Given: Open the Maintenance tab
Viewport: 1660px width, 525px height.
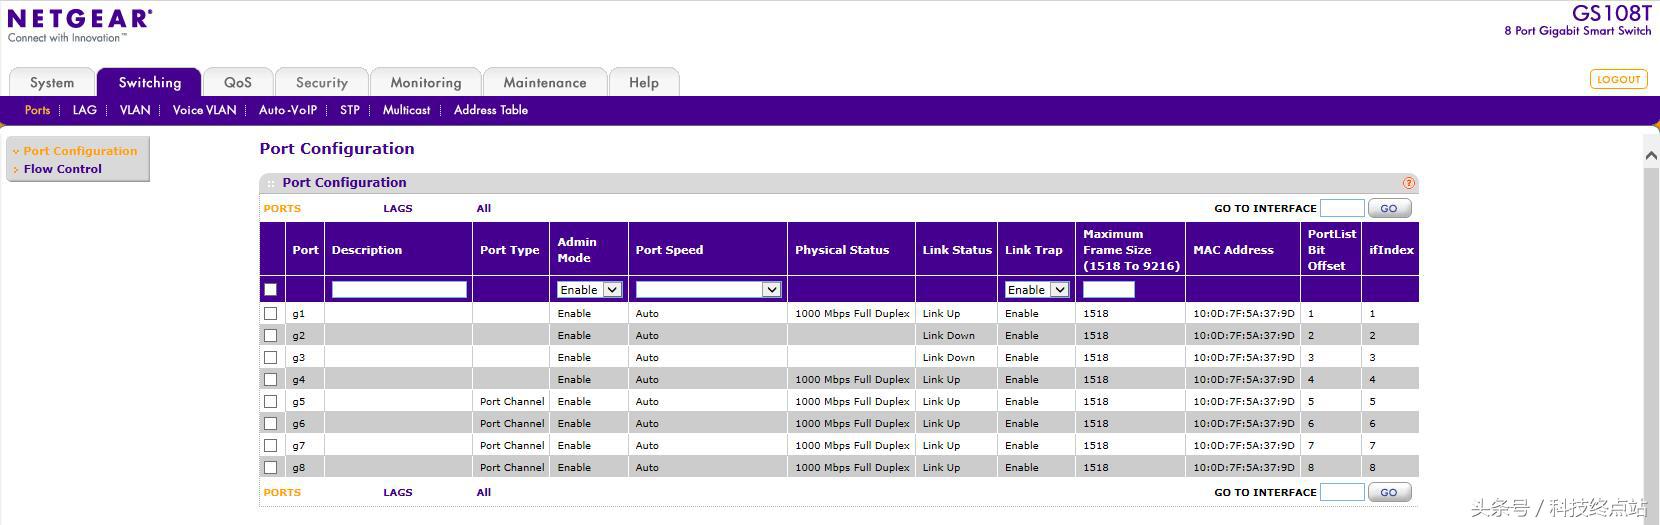Looking at the screenshot, I should (544, 83).
